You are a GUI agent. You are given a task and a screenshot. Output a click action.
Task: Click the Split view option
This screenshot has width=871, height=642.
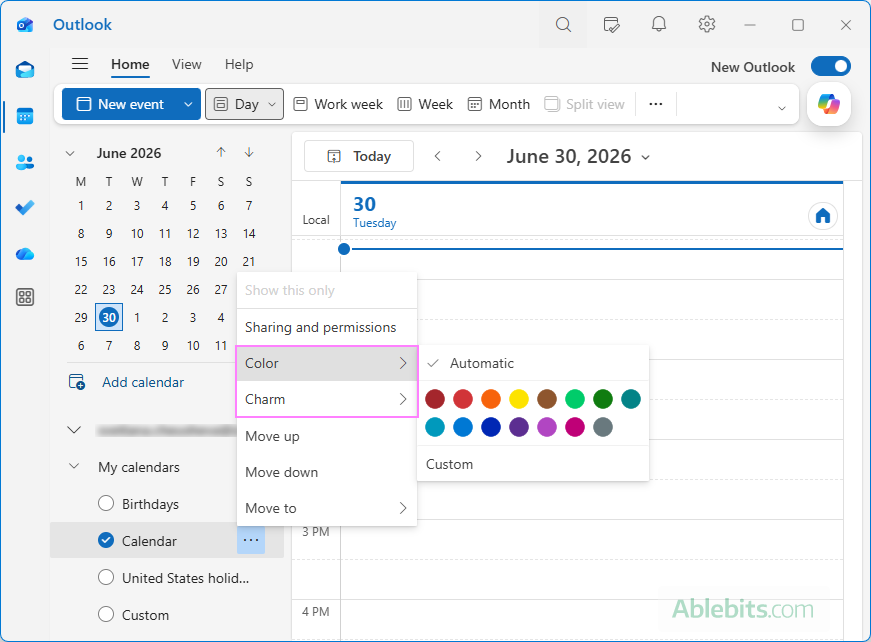[584, 104]
